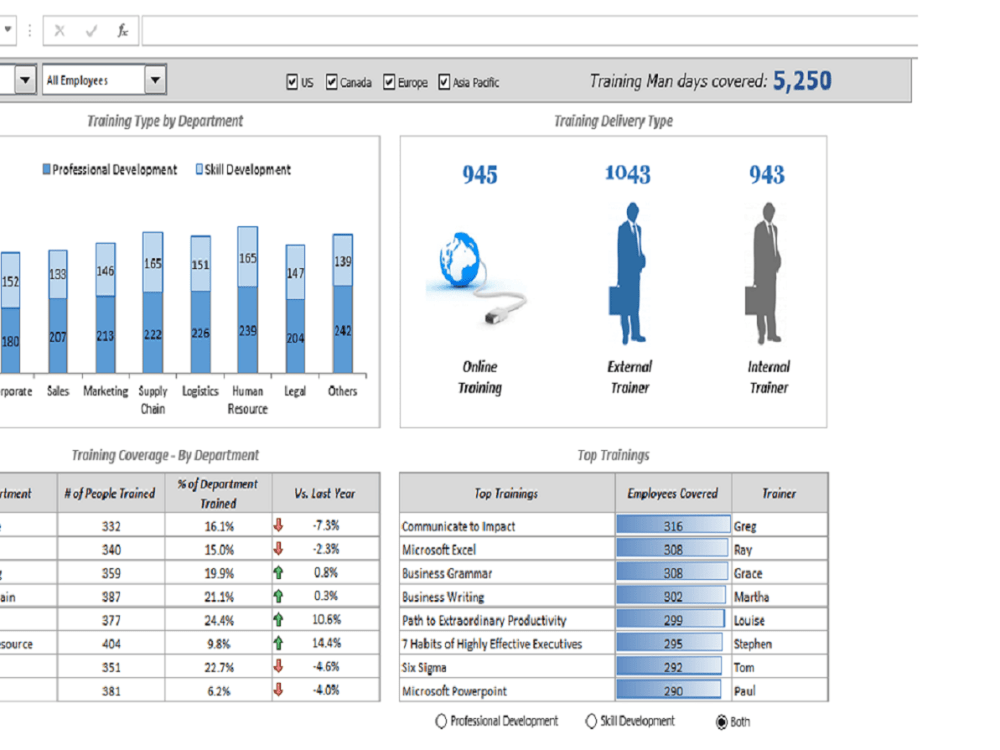This screenshot has height=750, width=1000.
Task: Click the formula bar checkmark icon
Action: click(x=92, y=30)
